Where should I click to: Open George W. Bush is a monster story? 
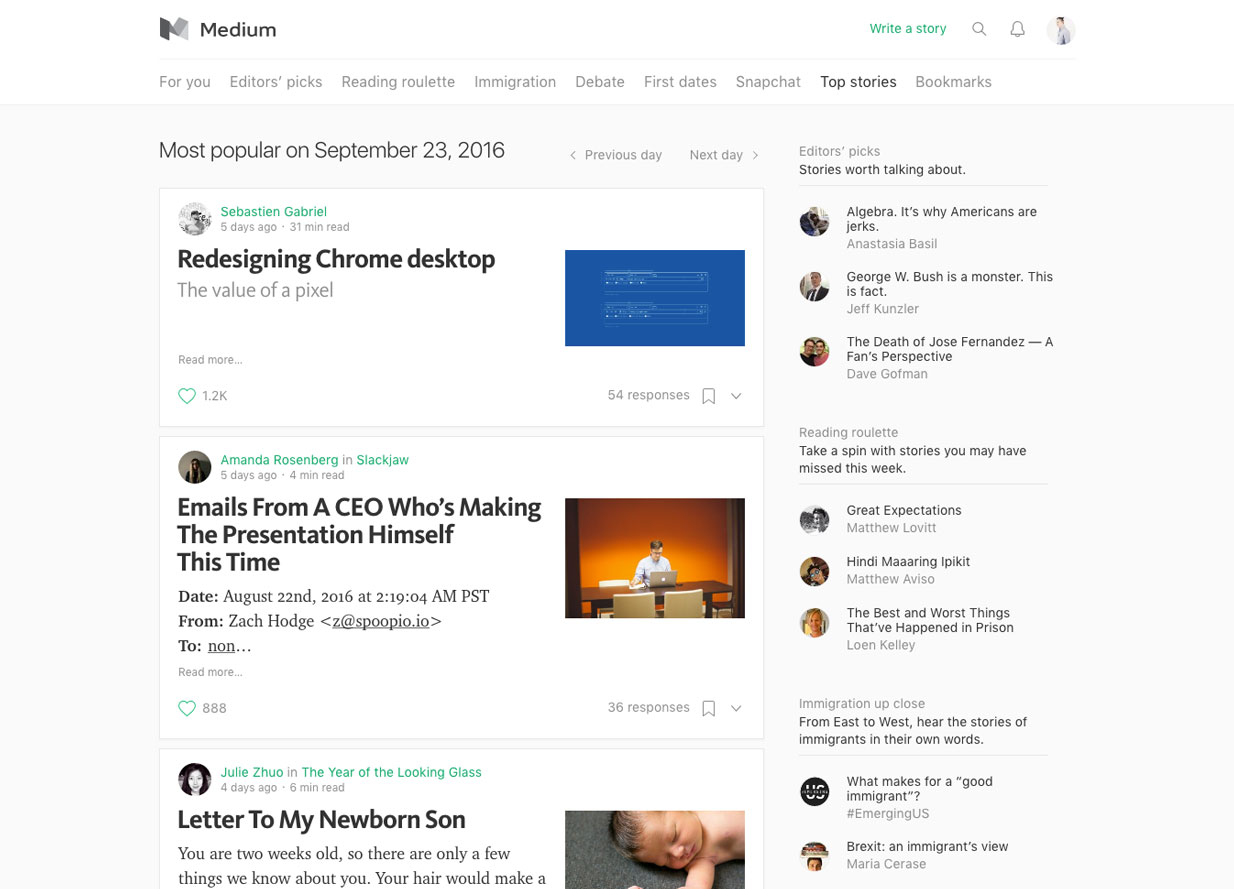click(950, 284)
